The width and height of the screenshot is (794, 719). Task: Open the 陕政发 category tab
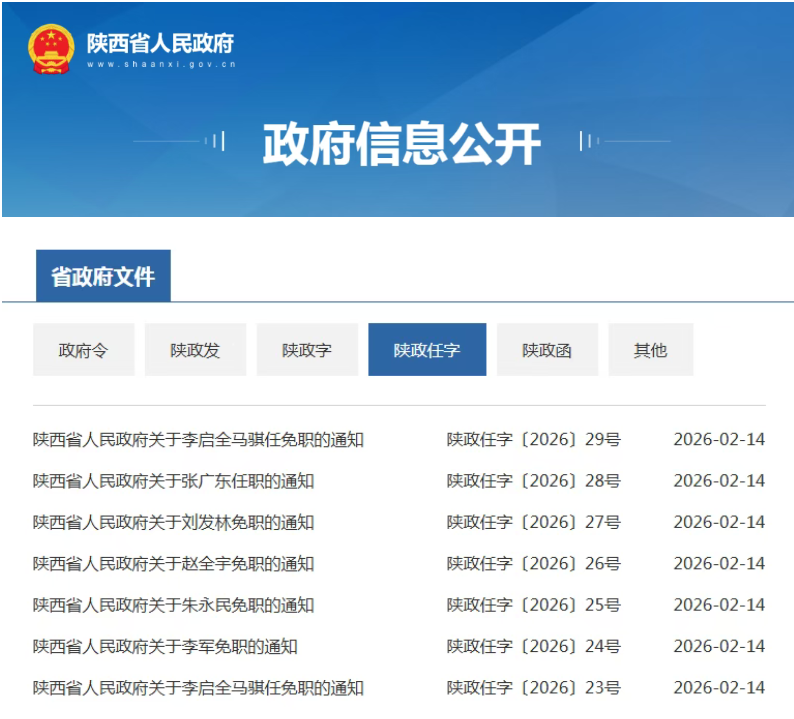point(195,350)
